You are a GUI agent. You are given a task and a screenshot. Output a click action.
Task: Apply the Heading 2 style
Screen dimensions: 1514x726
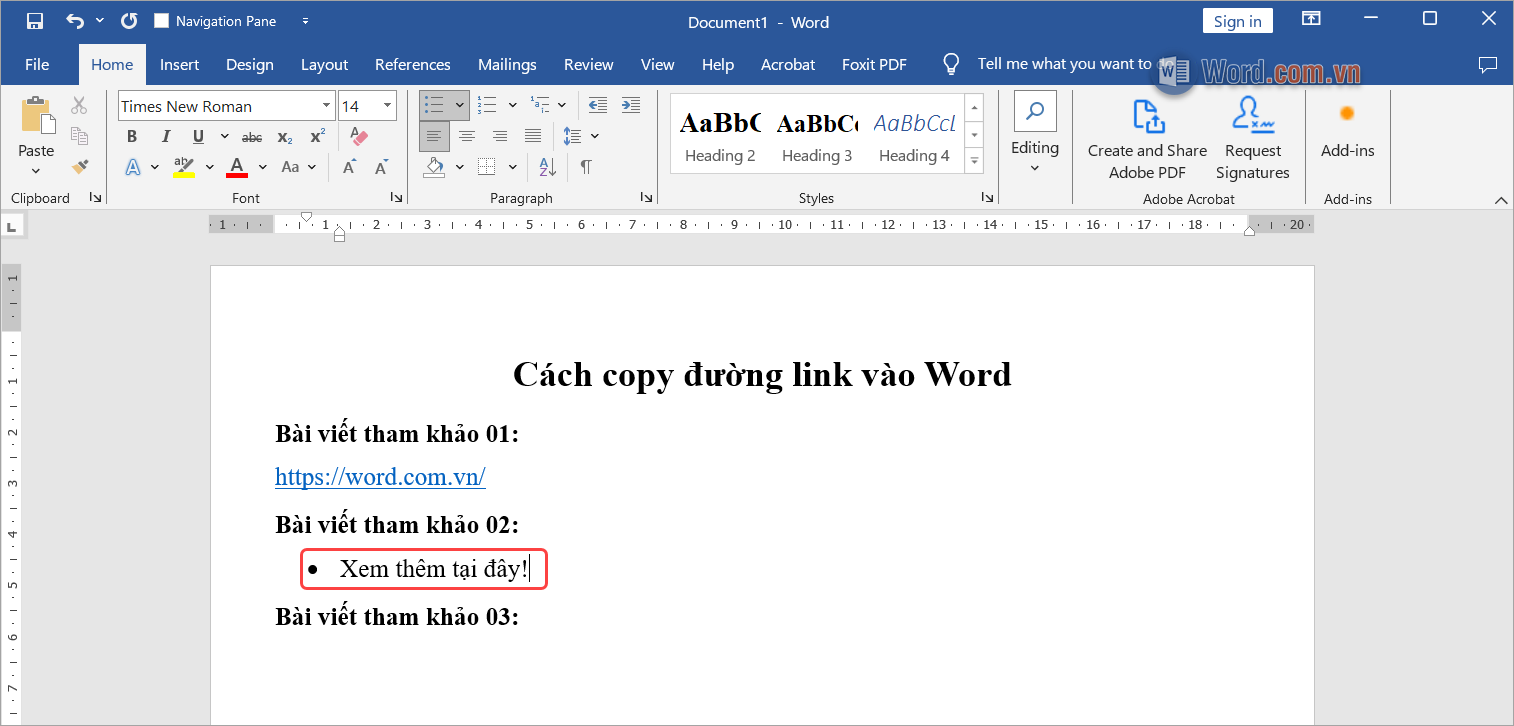coord(720,133)
